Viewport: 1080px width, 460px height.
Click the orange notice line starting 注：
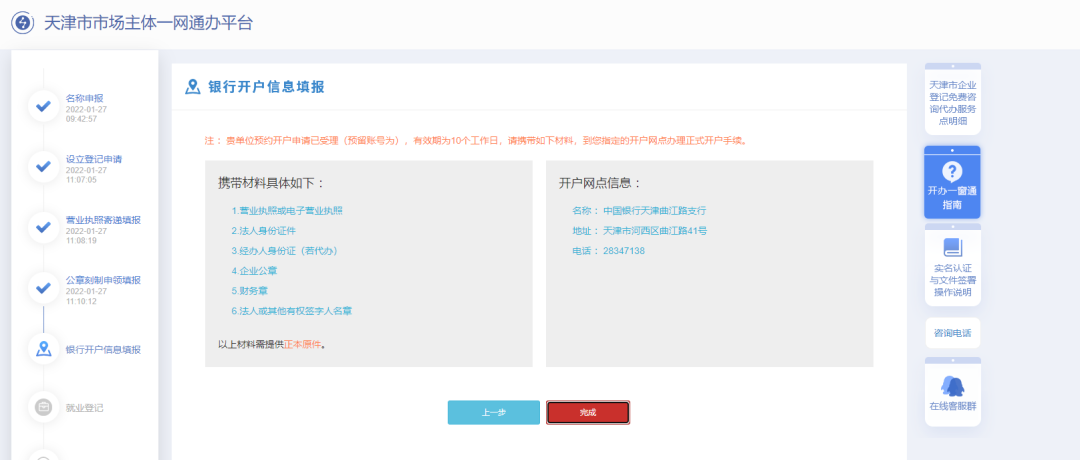tap(476, 140)
